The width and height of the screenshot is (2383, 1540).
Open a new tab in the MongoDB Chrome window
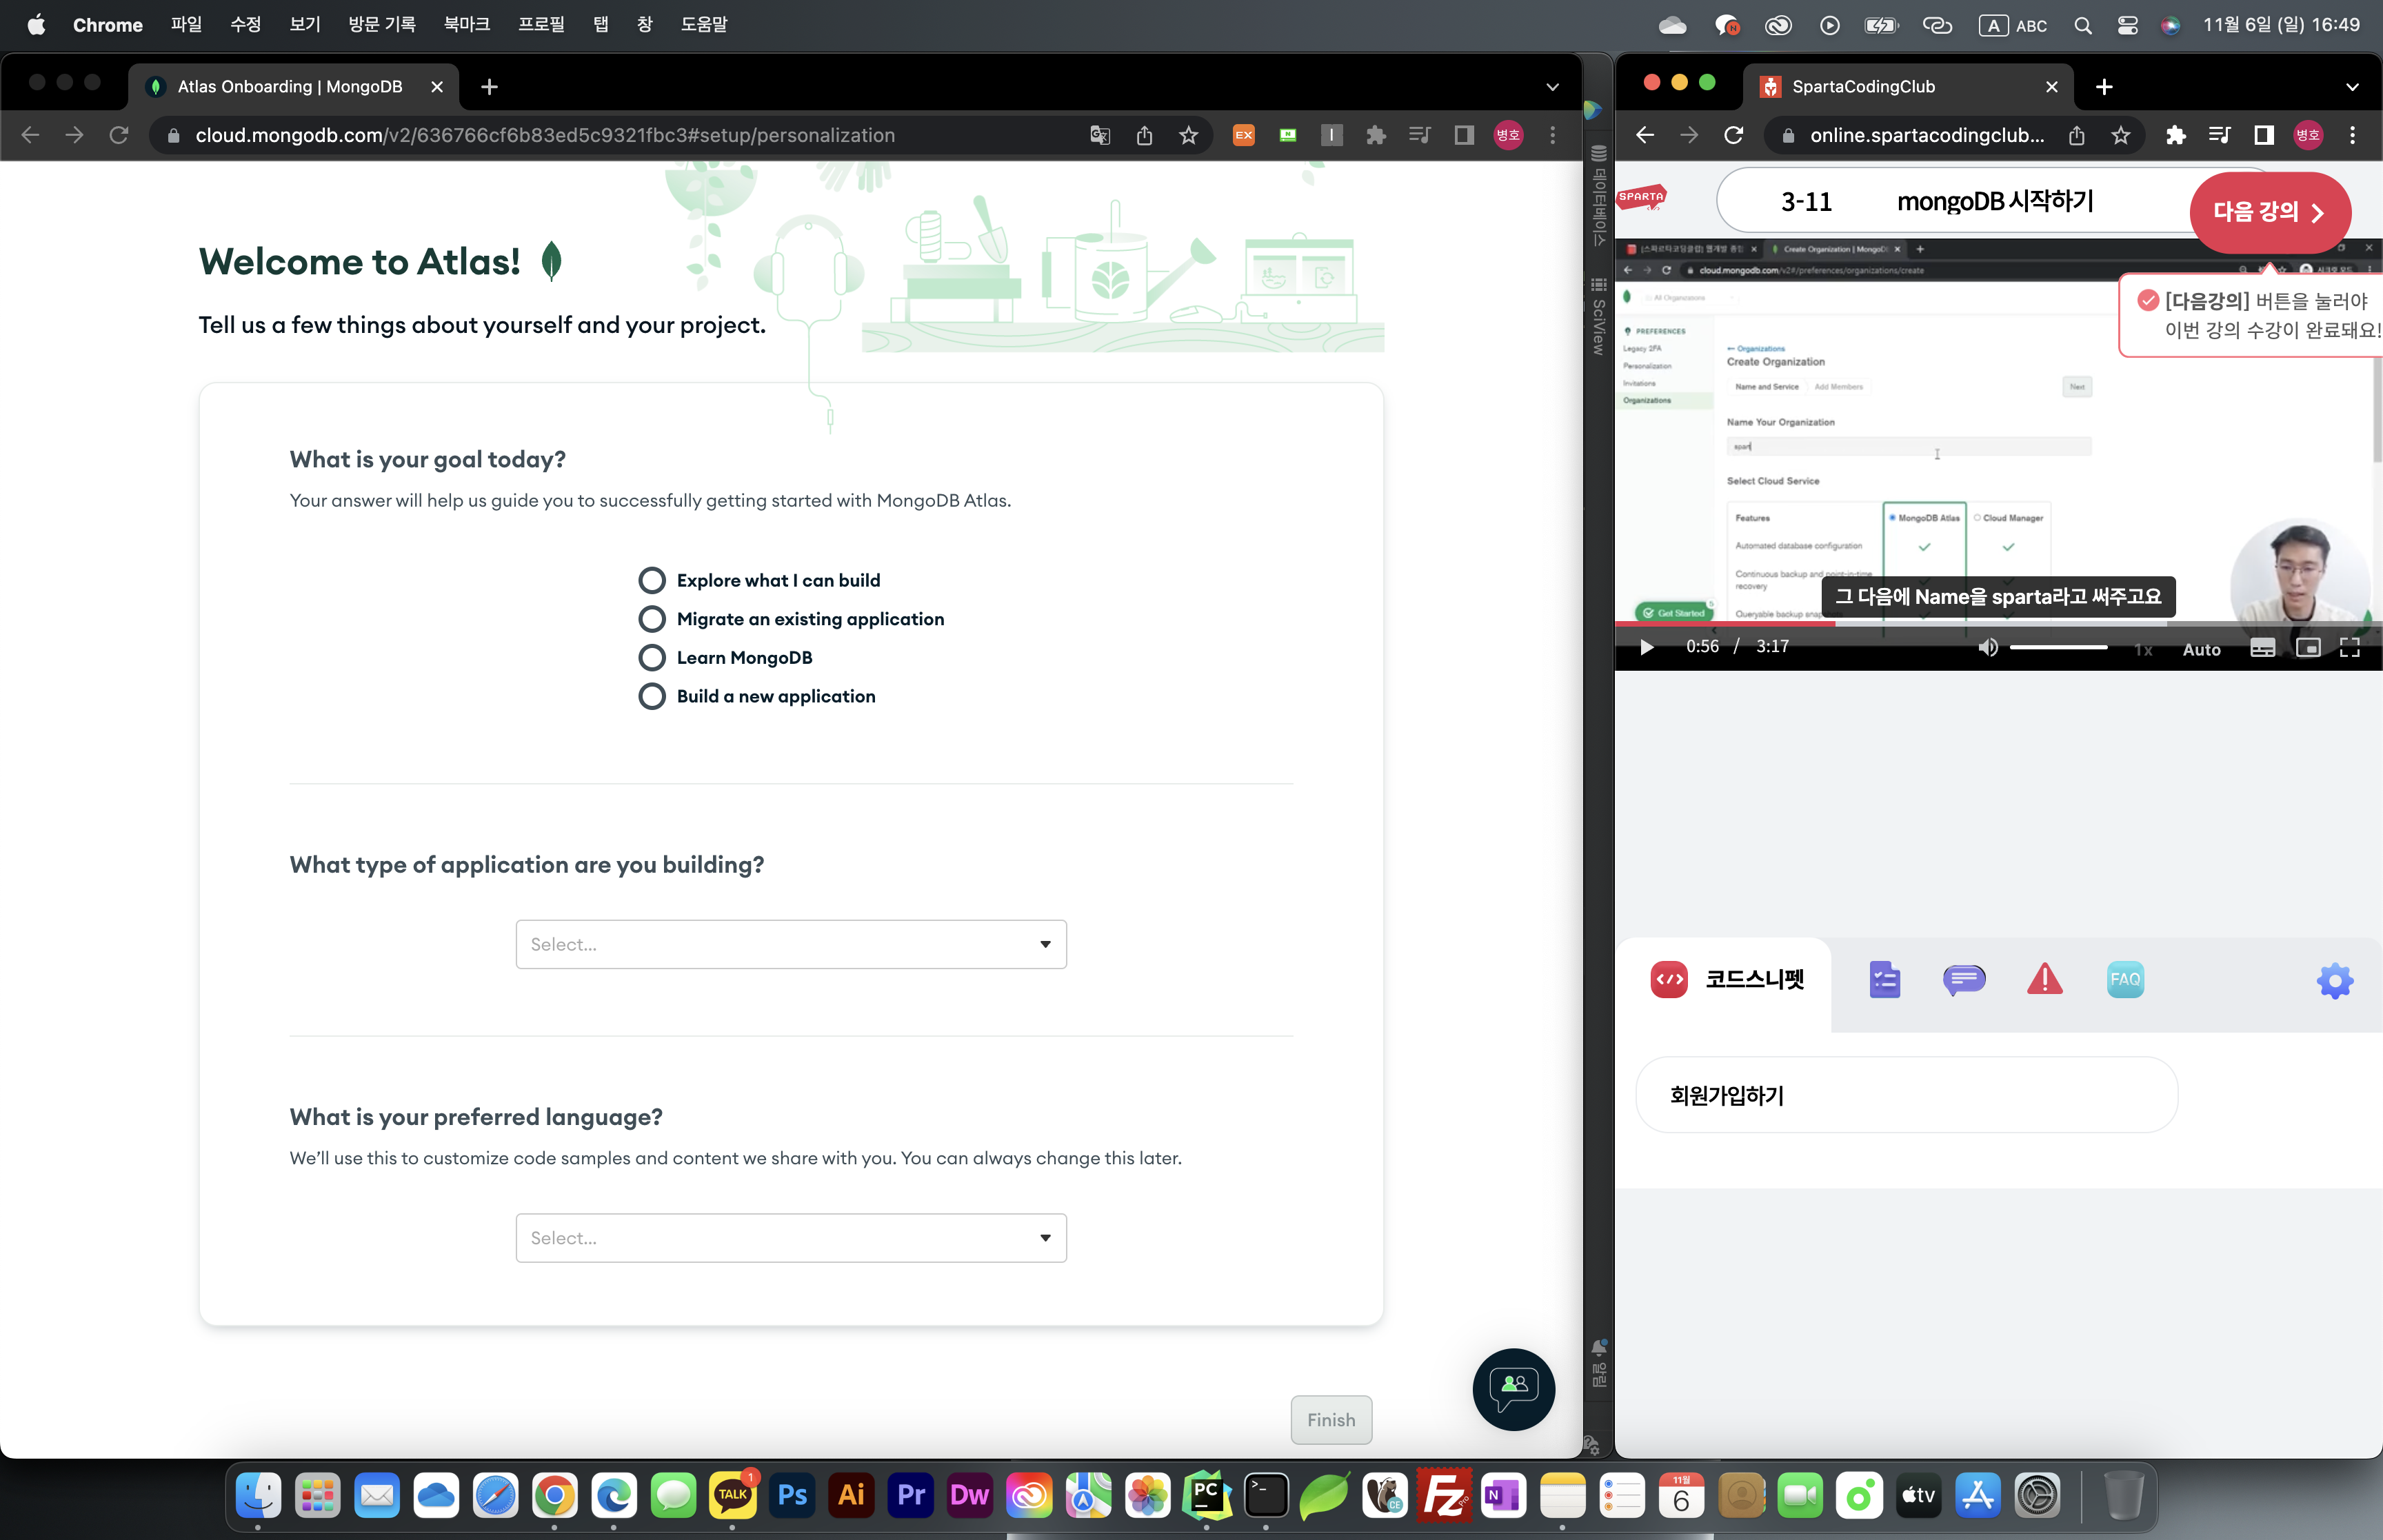click(489, 87)
